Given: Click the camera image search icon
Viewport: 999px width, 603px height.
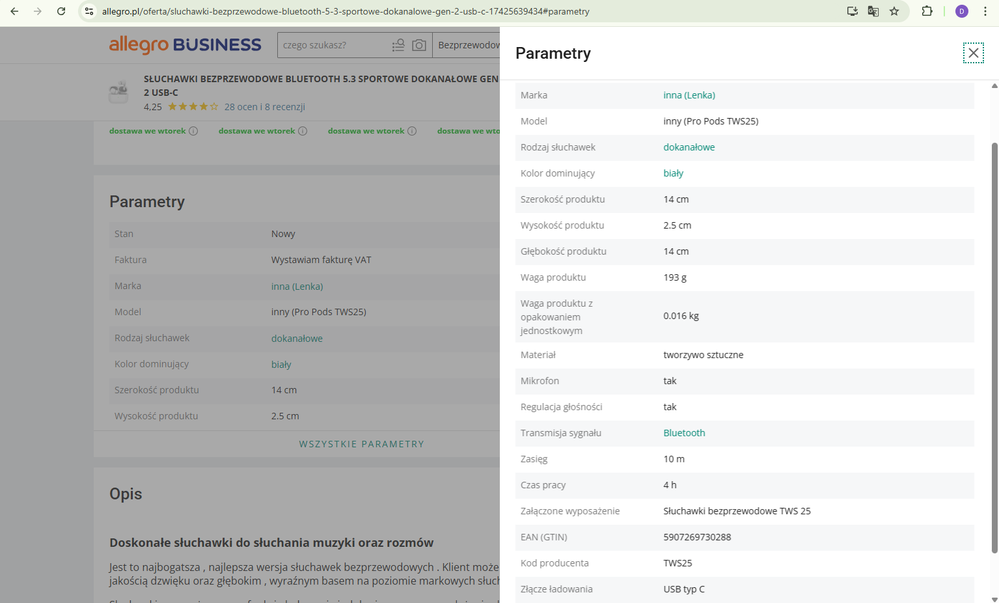Looking at the screenshot, I should [419, 45].
